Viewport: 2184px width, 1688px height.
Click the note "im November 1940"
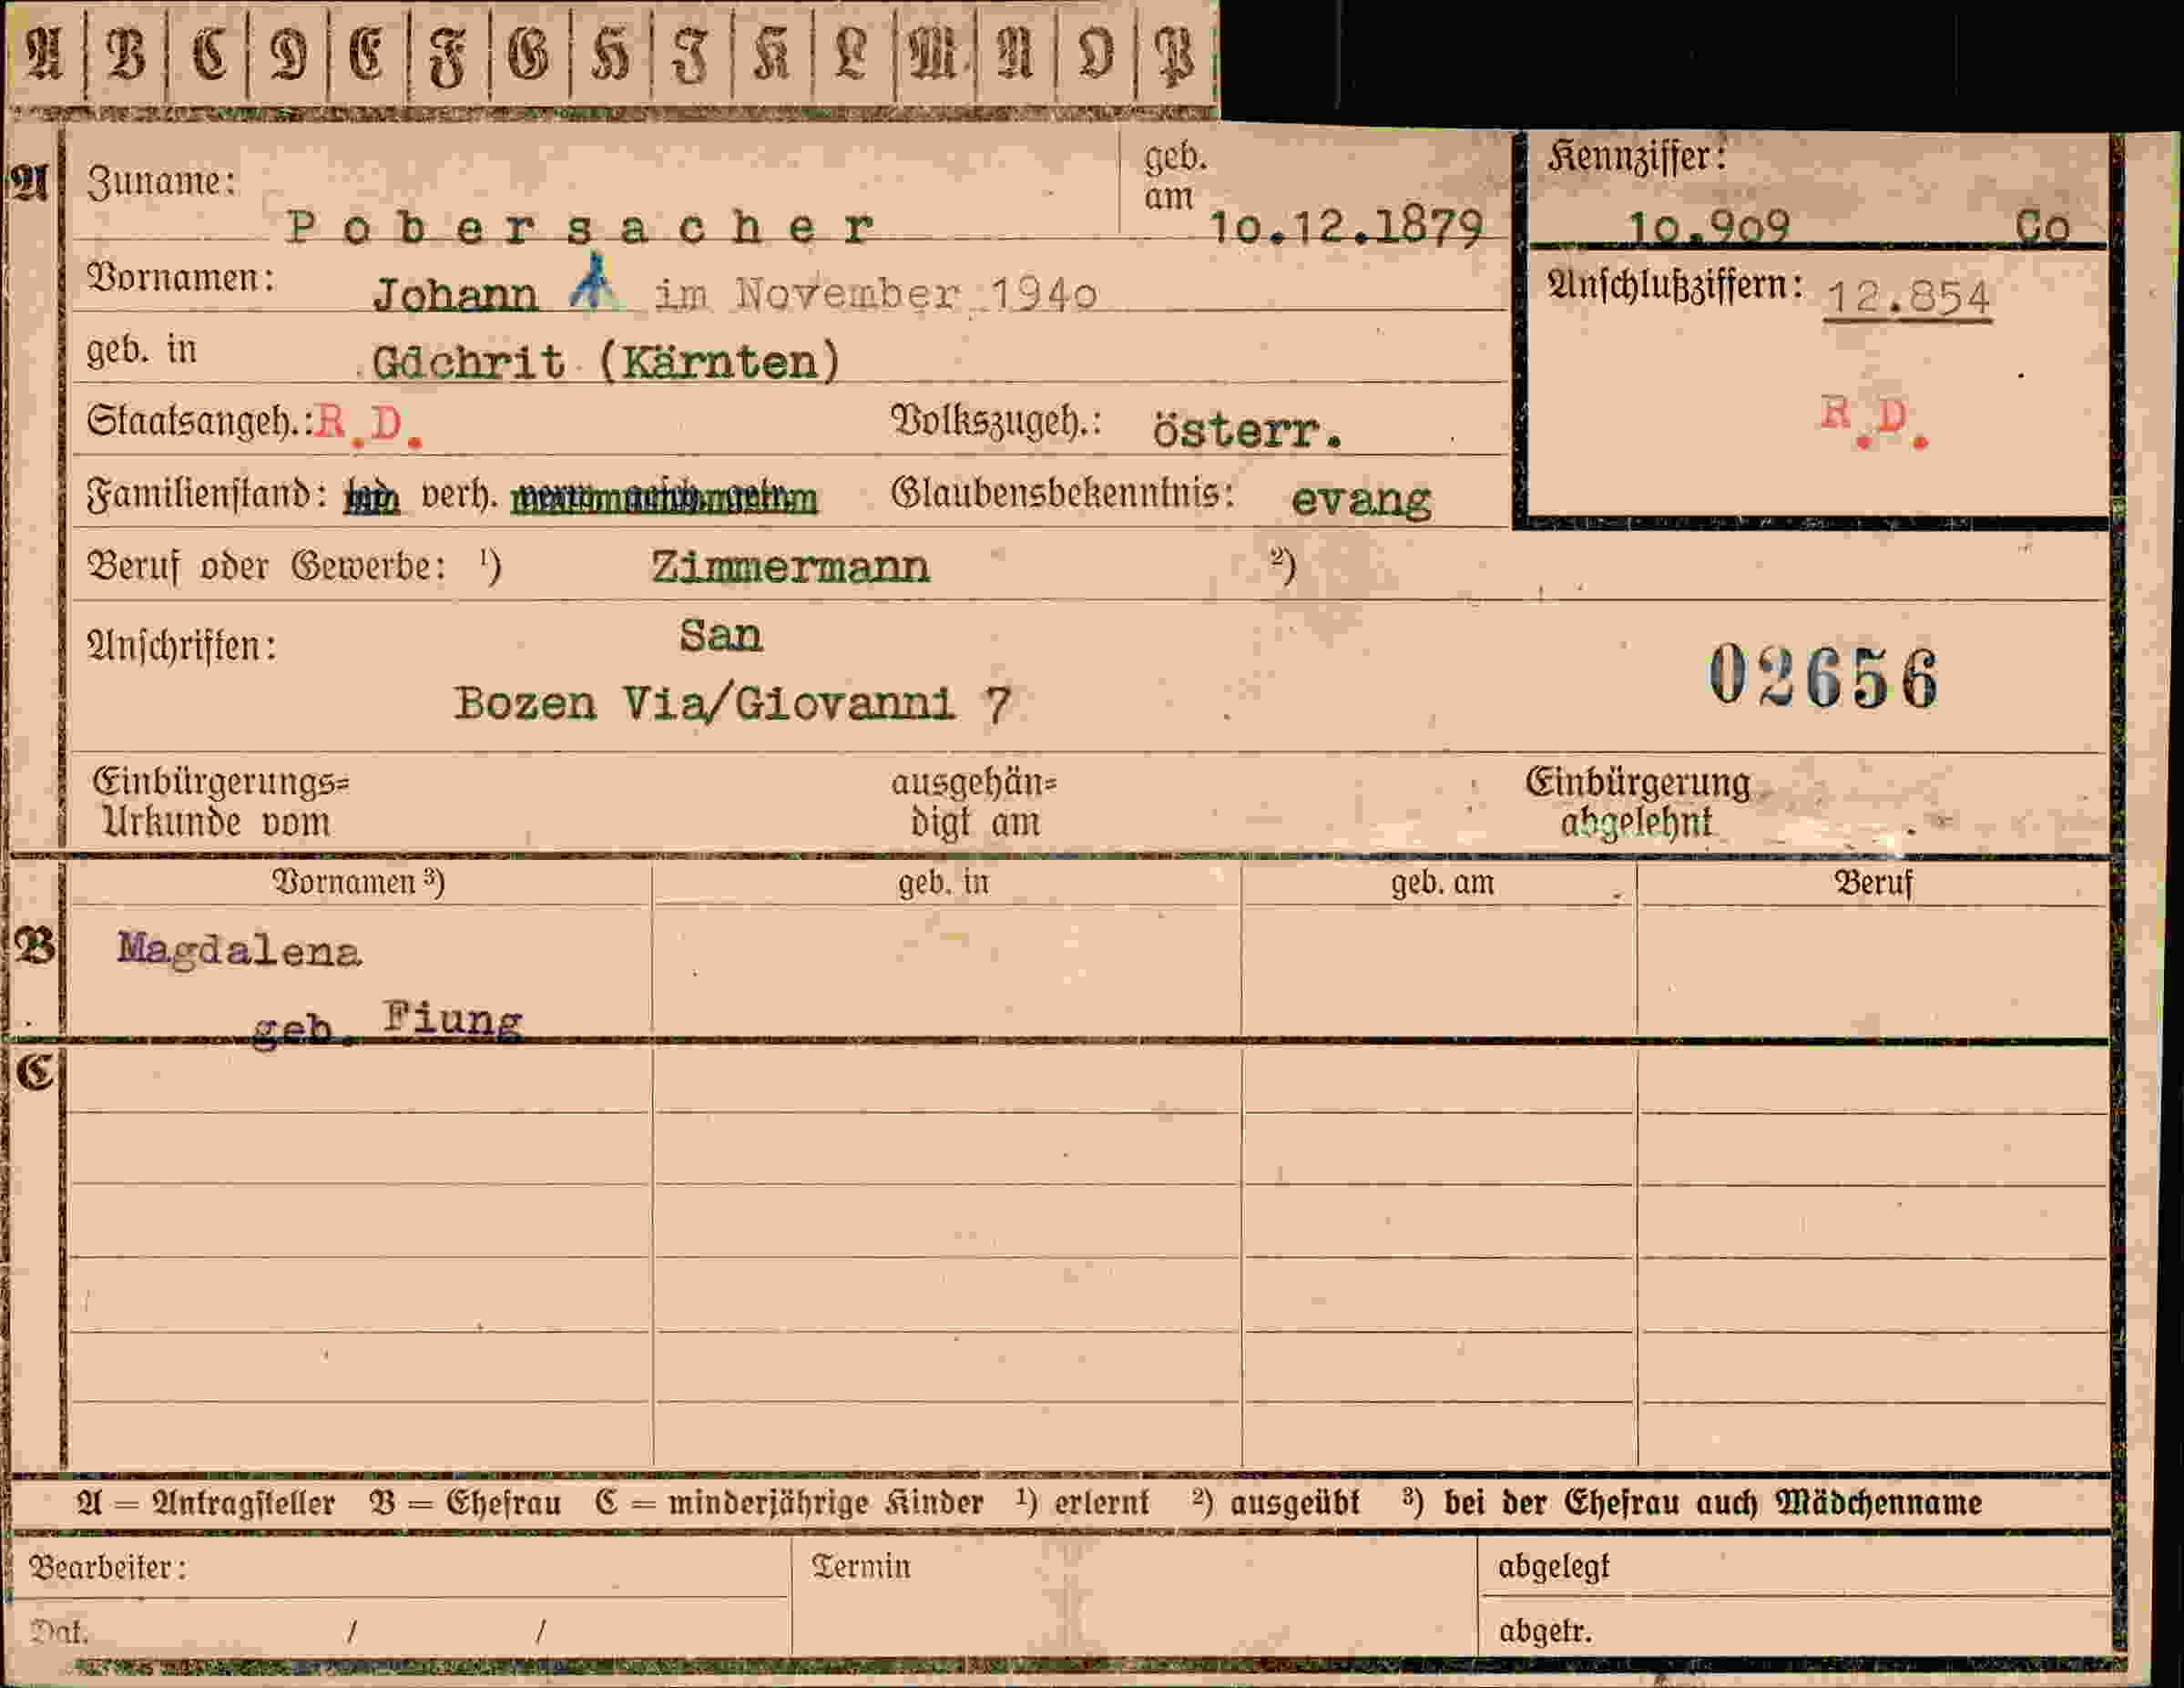coord(876,294)
